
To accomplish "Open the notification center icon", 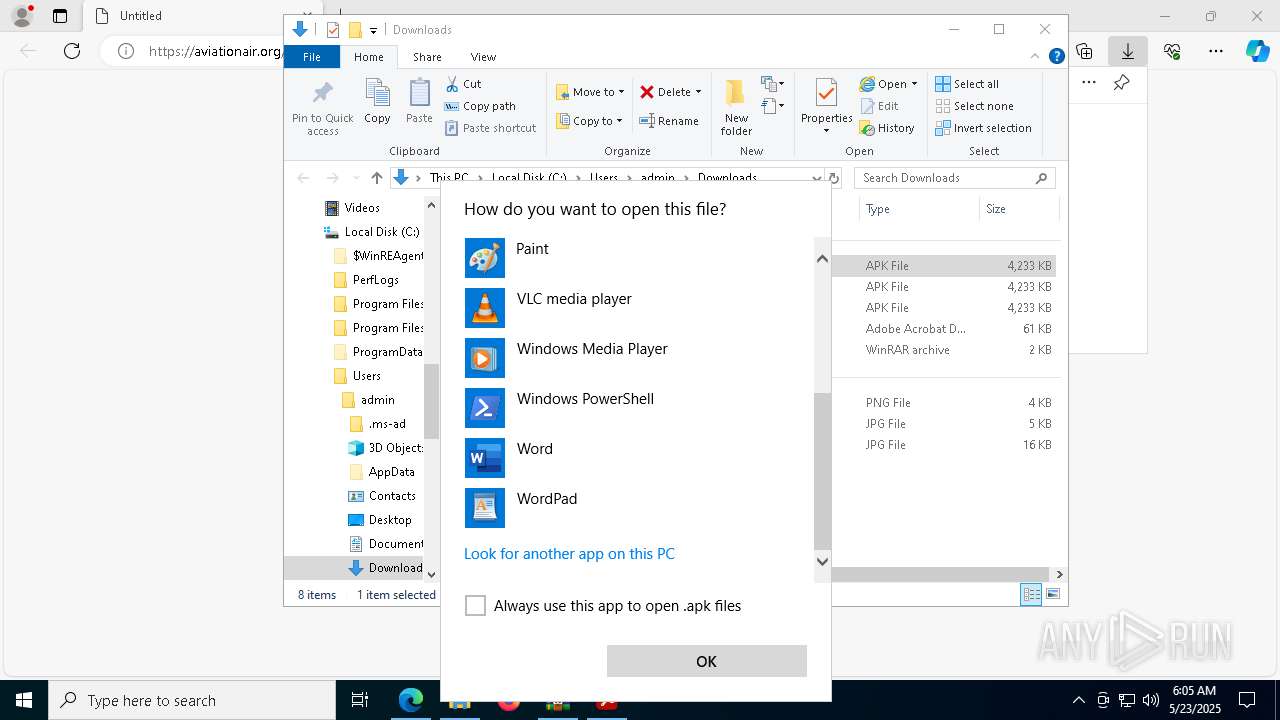I will [x=1247, y=700].
